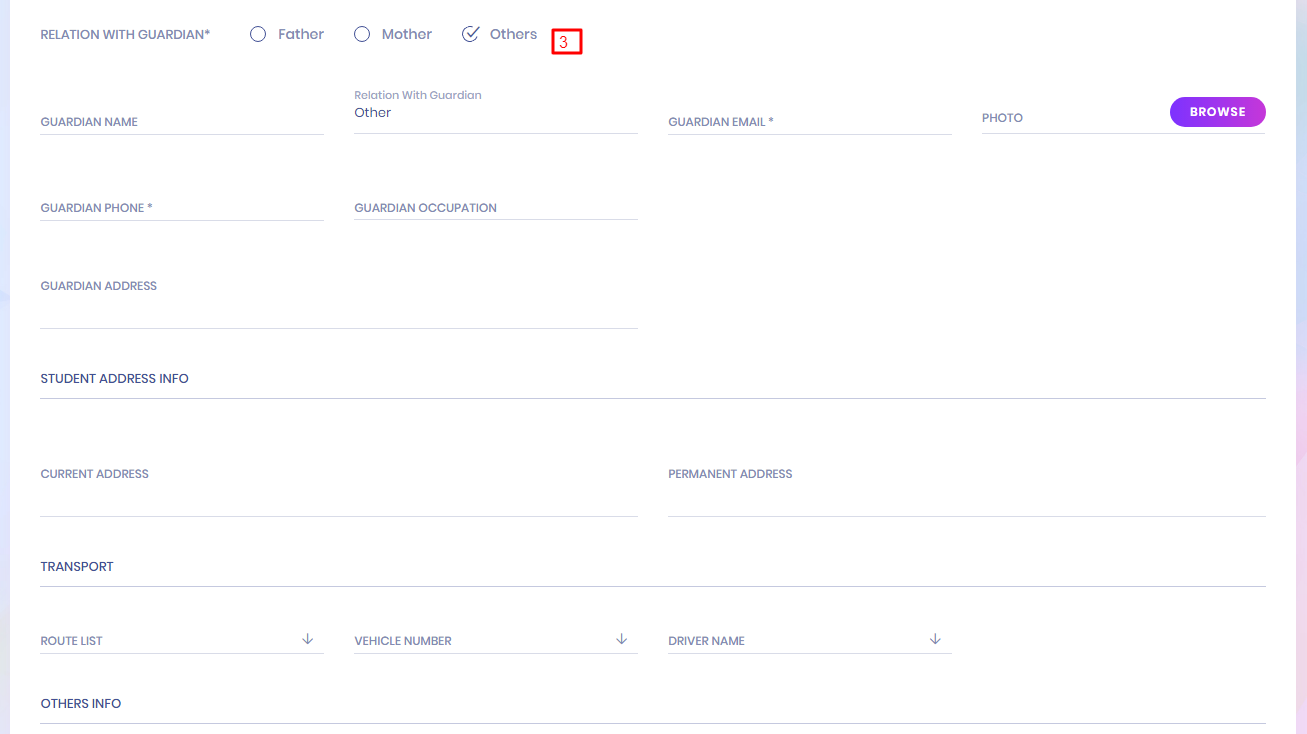Select the Guardian Occupation field
This screenshot has width=1307, height=734.
[495, 207]
